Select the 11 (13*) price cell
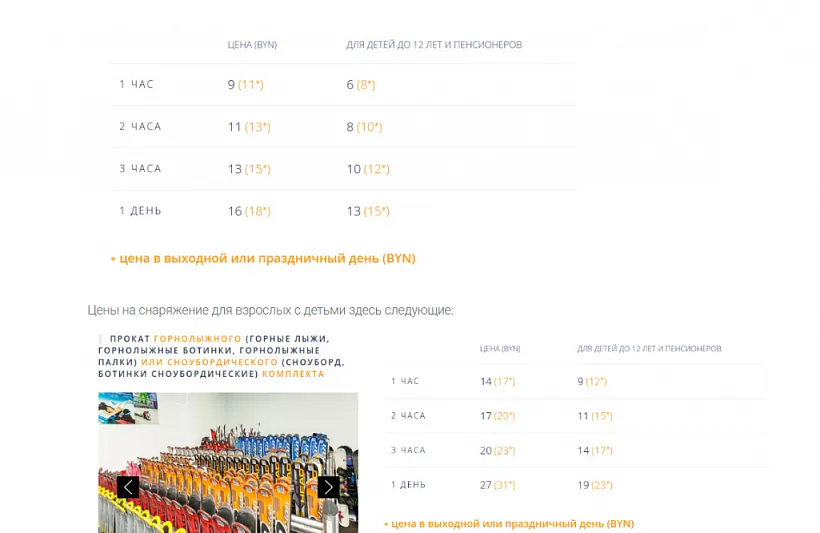 [x=248, y=127]
